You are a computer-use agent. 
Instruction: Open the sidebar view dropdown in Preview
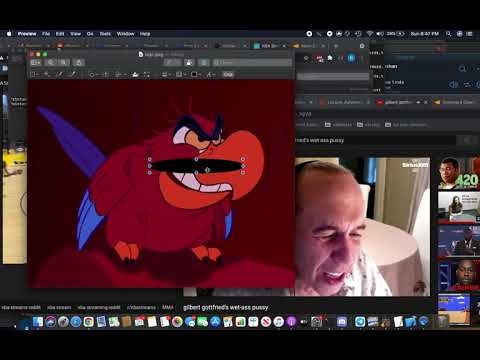coord(35,62)
